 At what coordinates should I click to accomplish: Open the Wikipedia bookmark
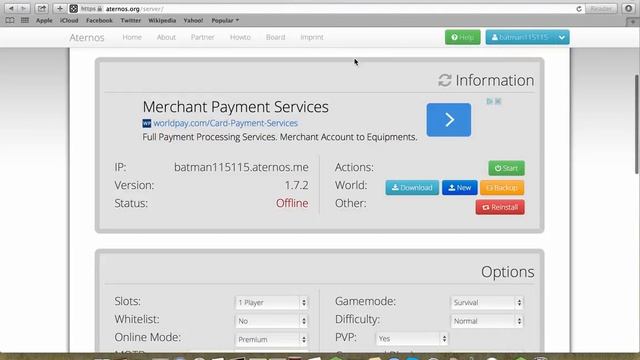pos(162,20)
